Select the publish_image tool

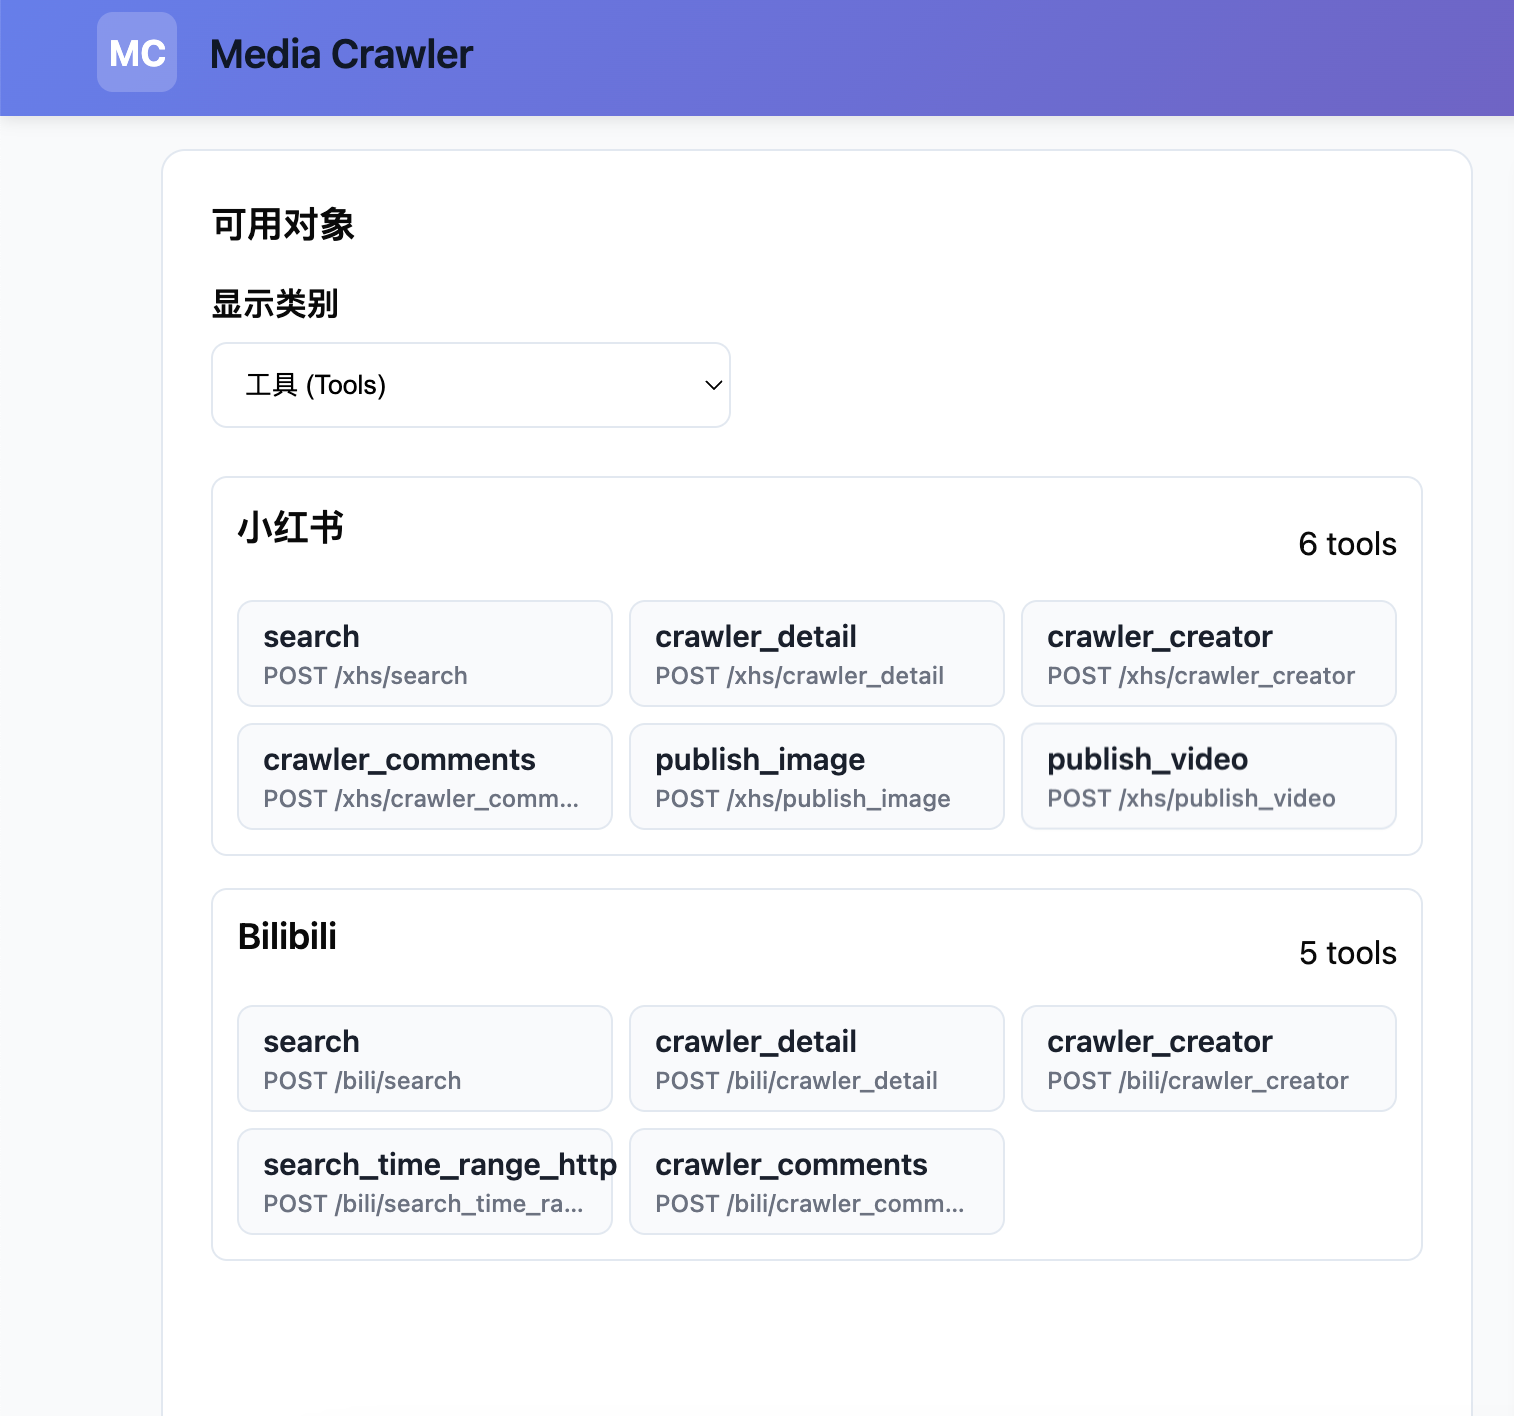[x=816, y=777]
